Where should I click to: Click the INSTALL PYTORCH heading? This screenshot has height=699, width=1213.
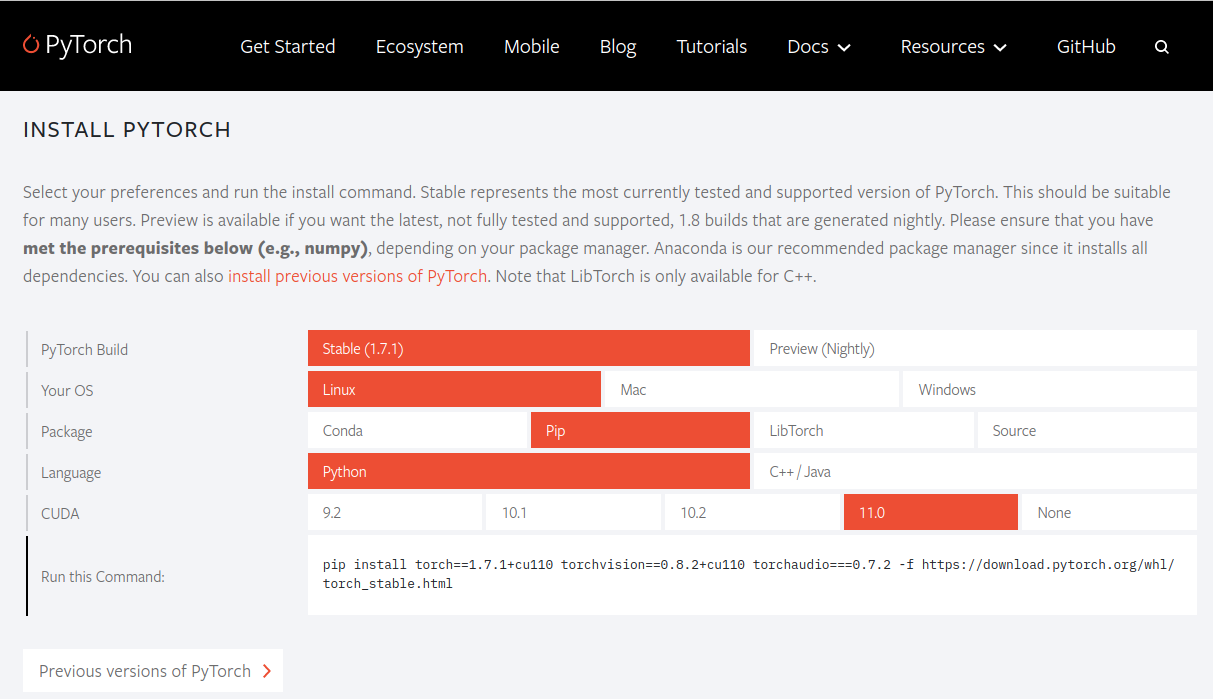click(x=127, y=130)
